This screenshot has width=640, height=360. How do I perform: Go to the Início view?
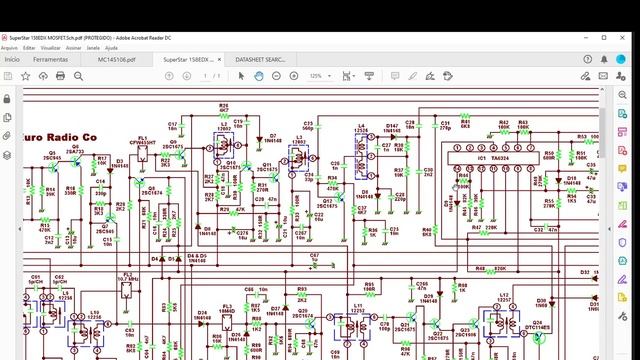tap(12, 60)
